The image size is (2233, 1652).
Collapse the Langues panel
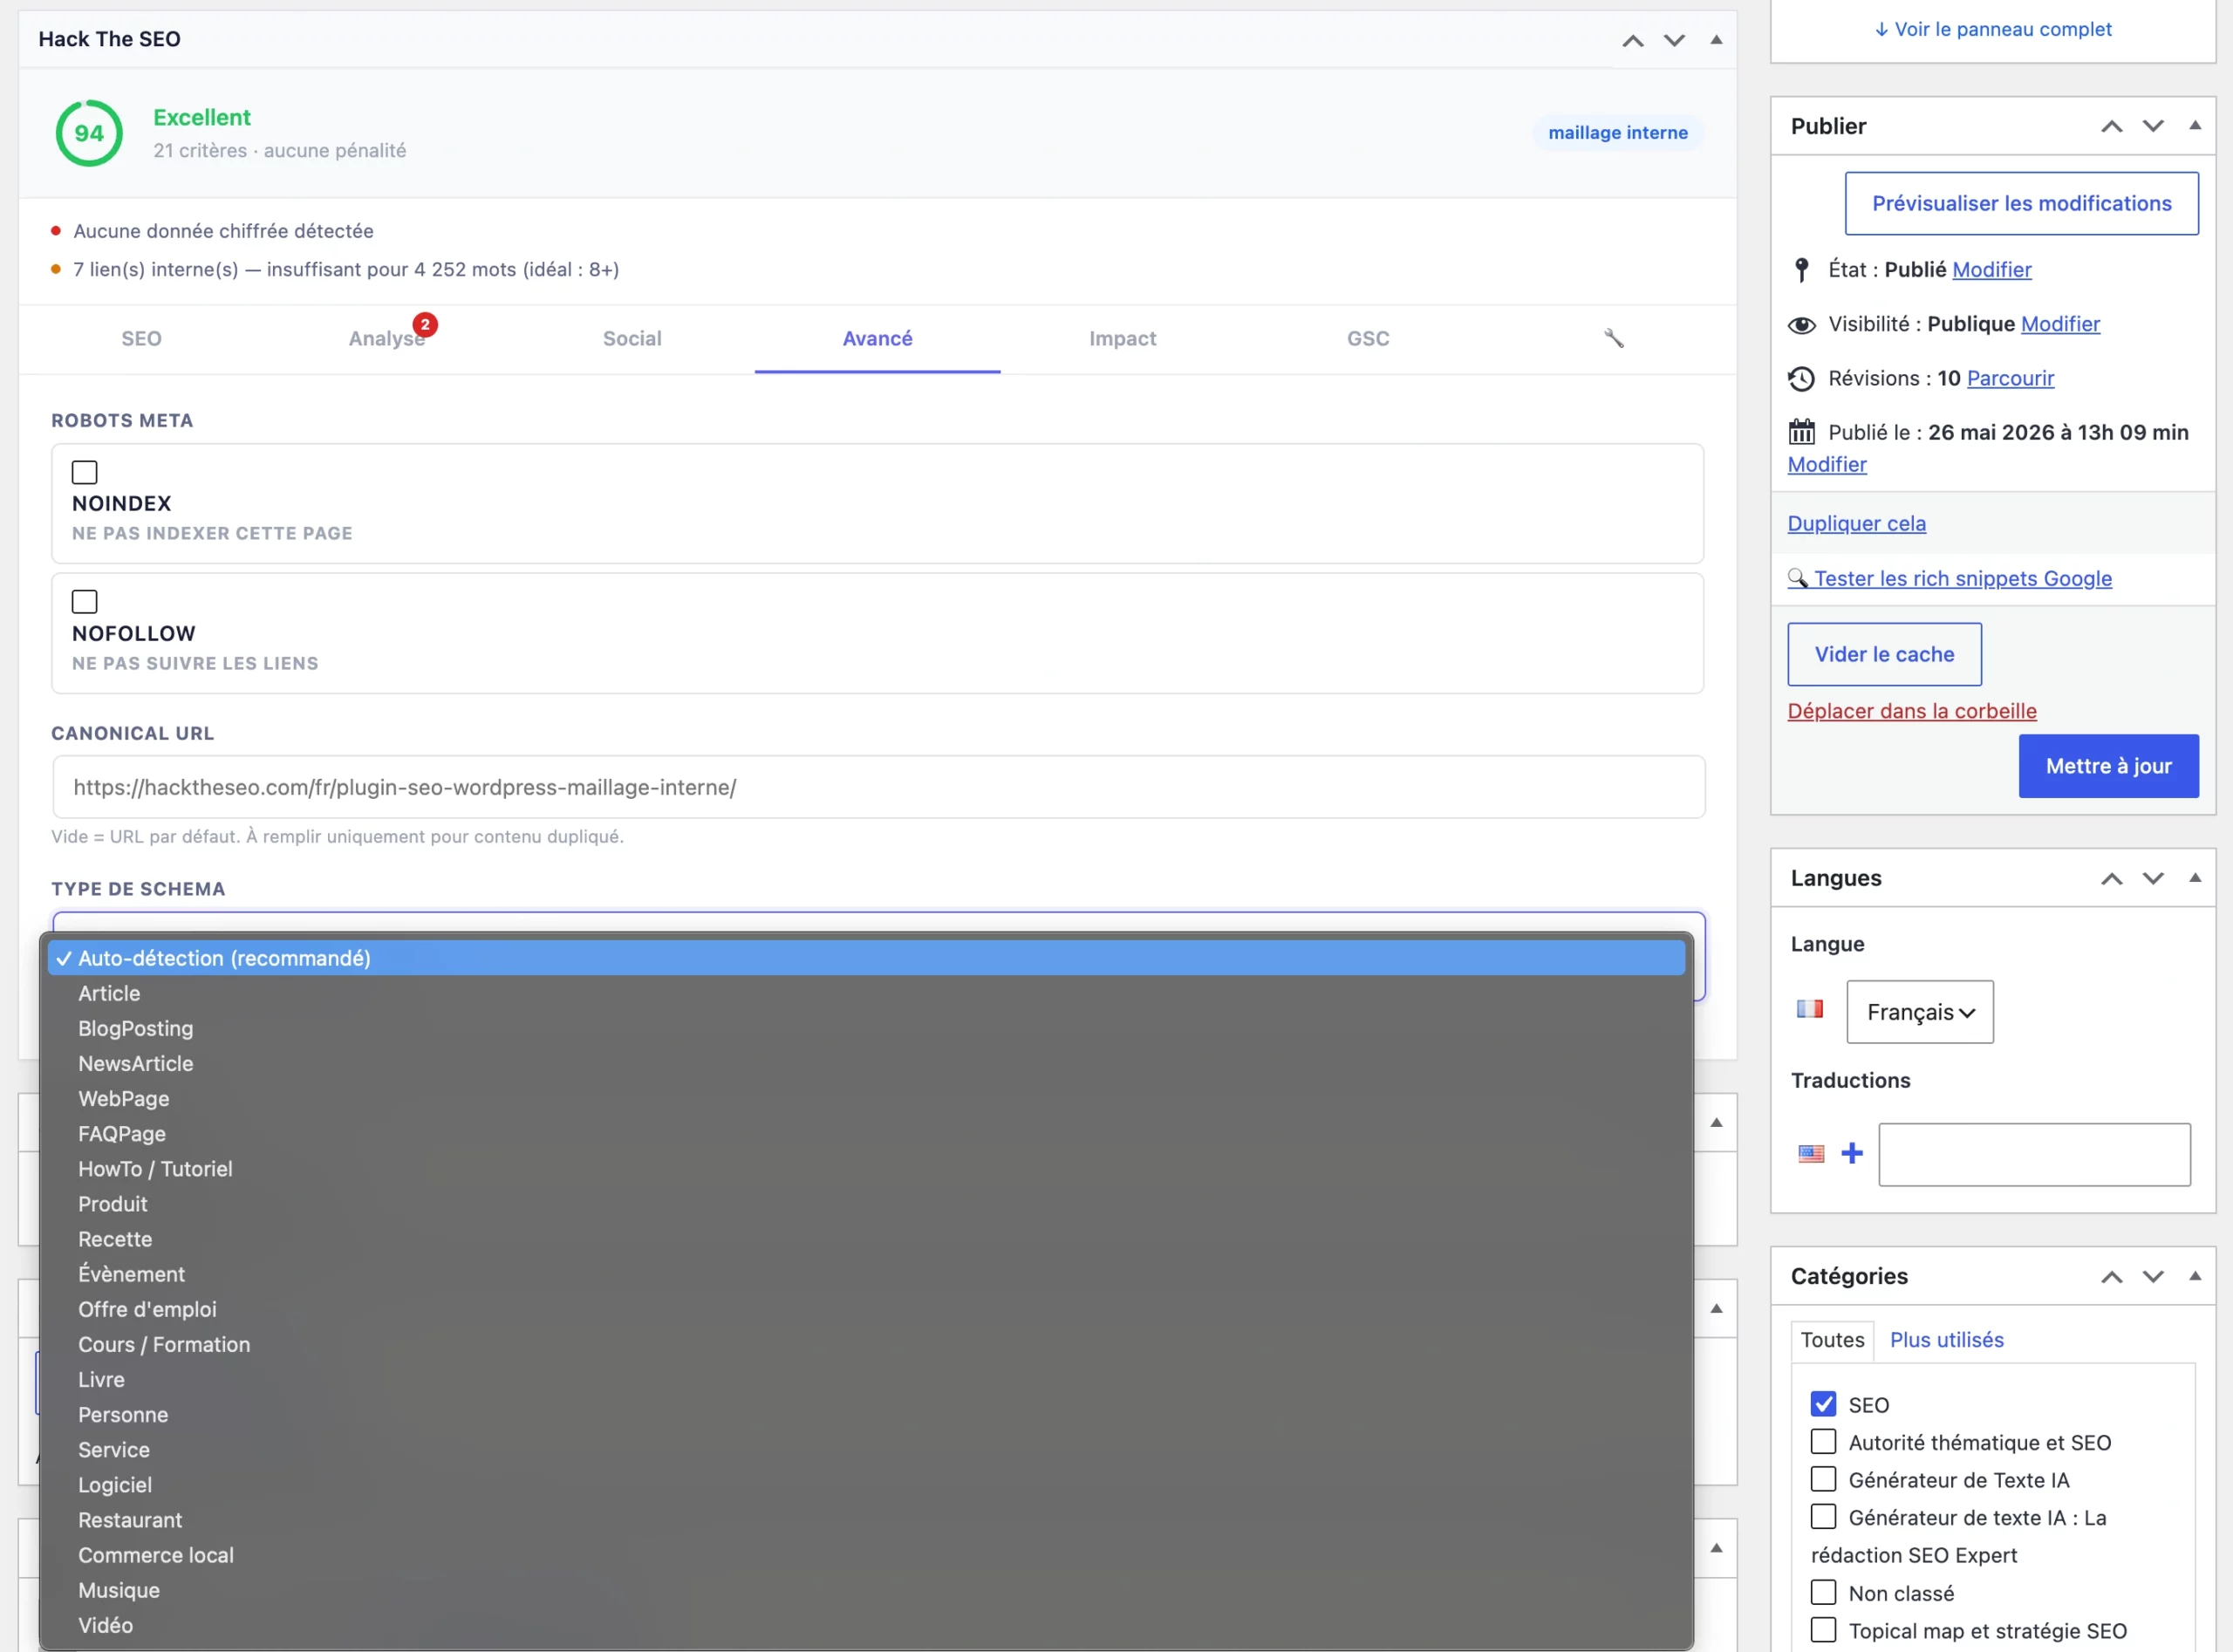pyautogui.click(x=2195, y=878)
